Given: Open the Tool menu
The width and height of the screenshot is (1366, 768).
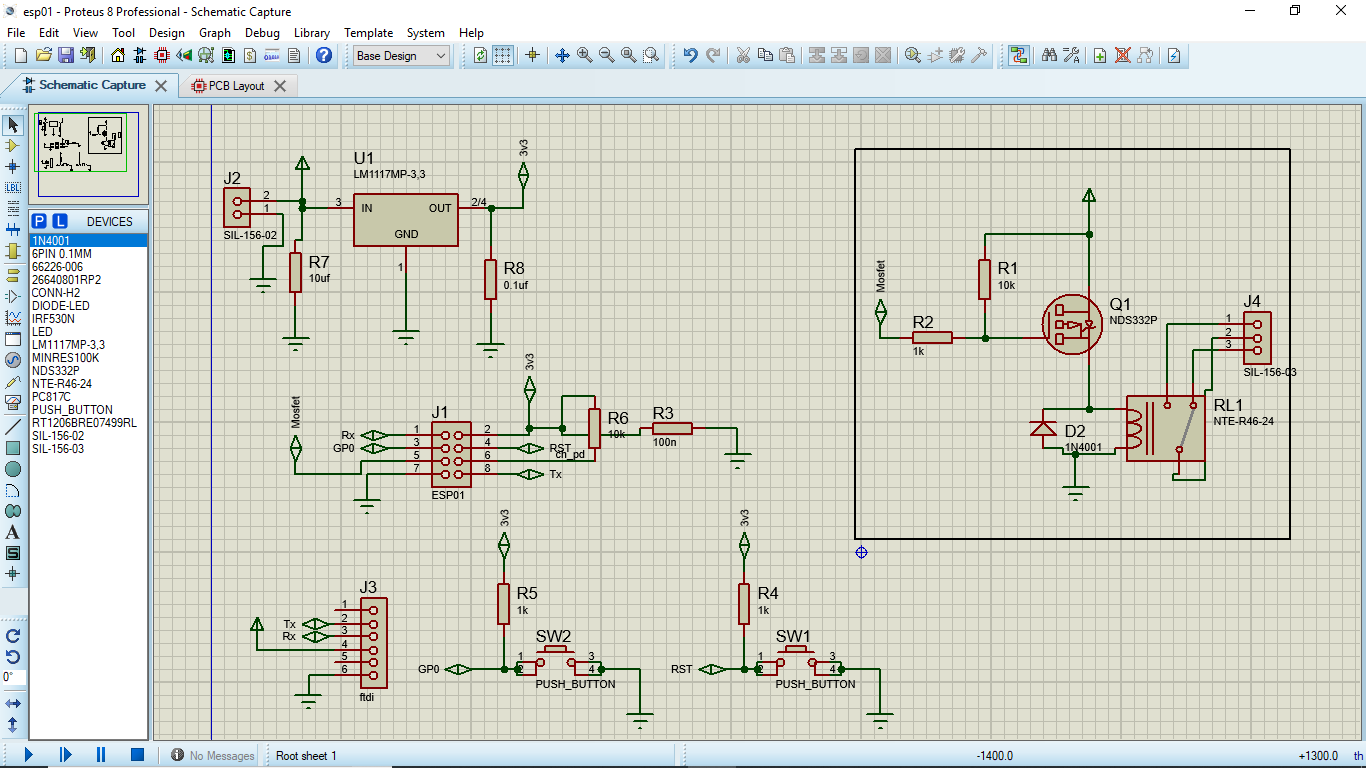Looking at the screenshot, I should click(x=123, y=33).
